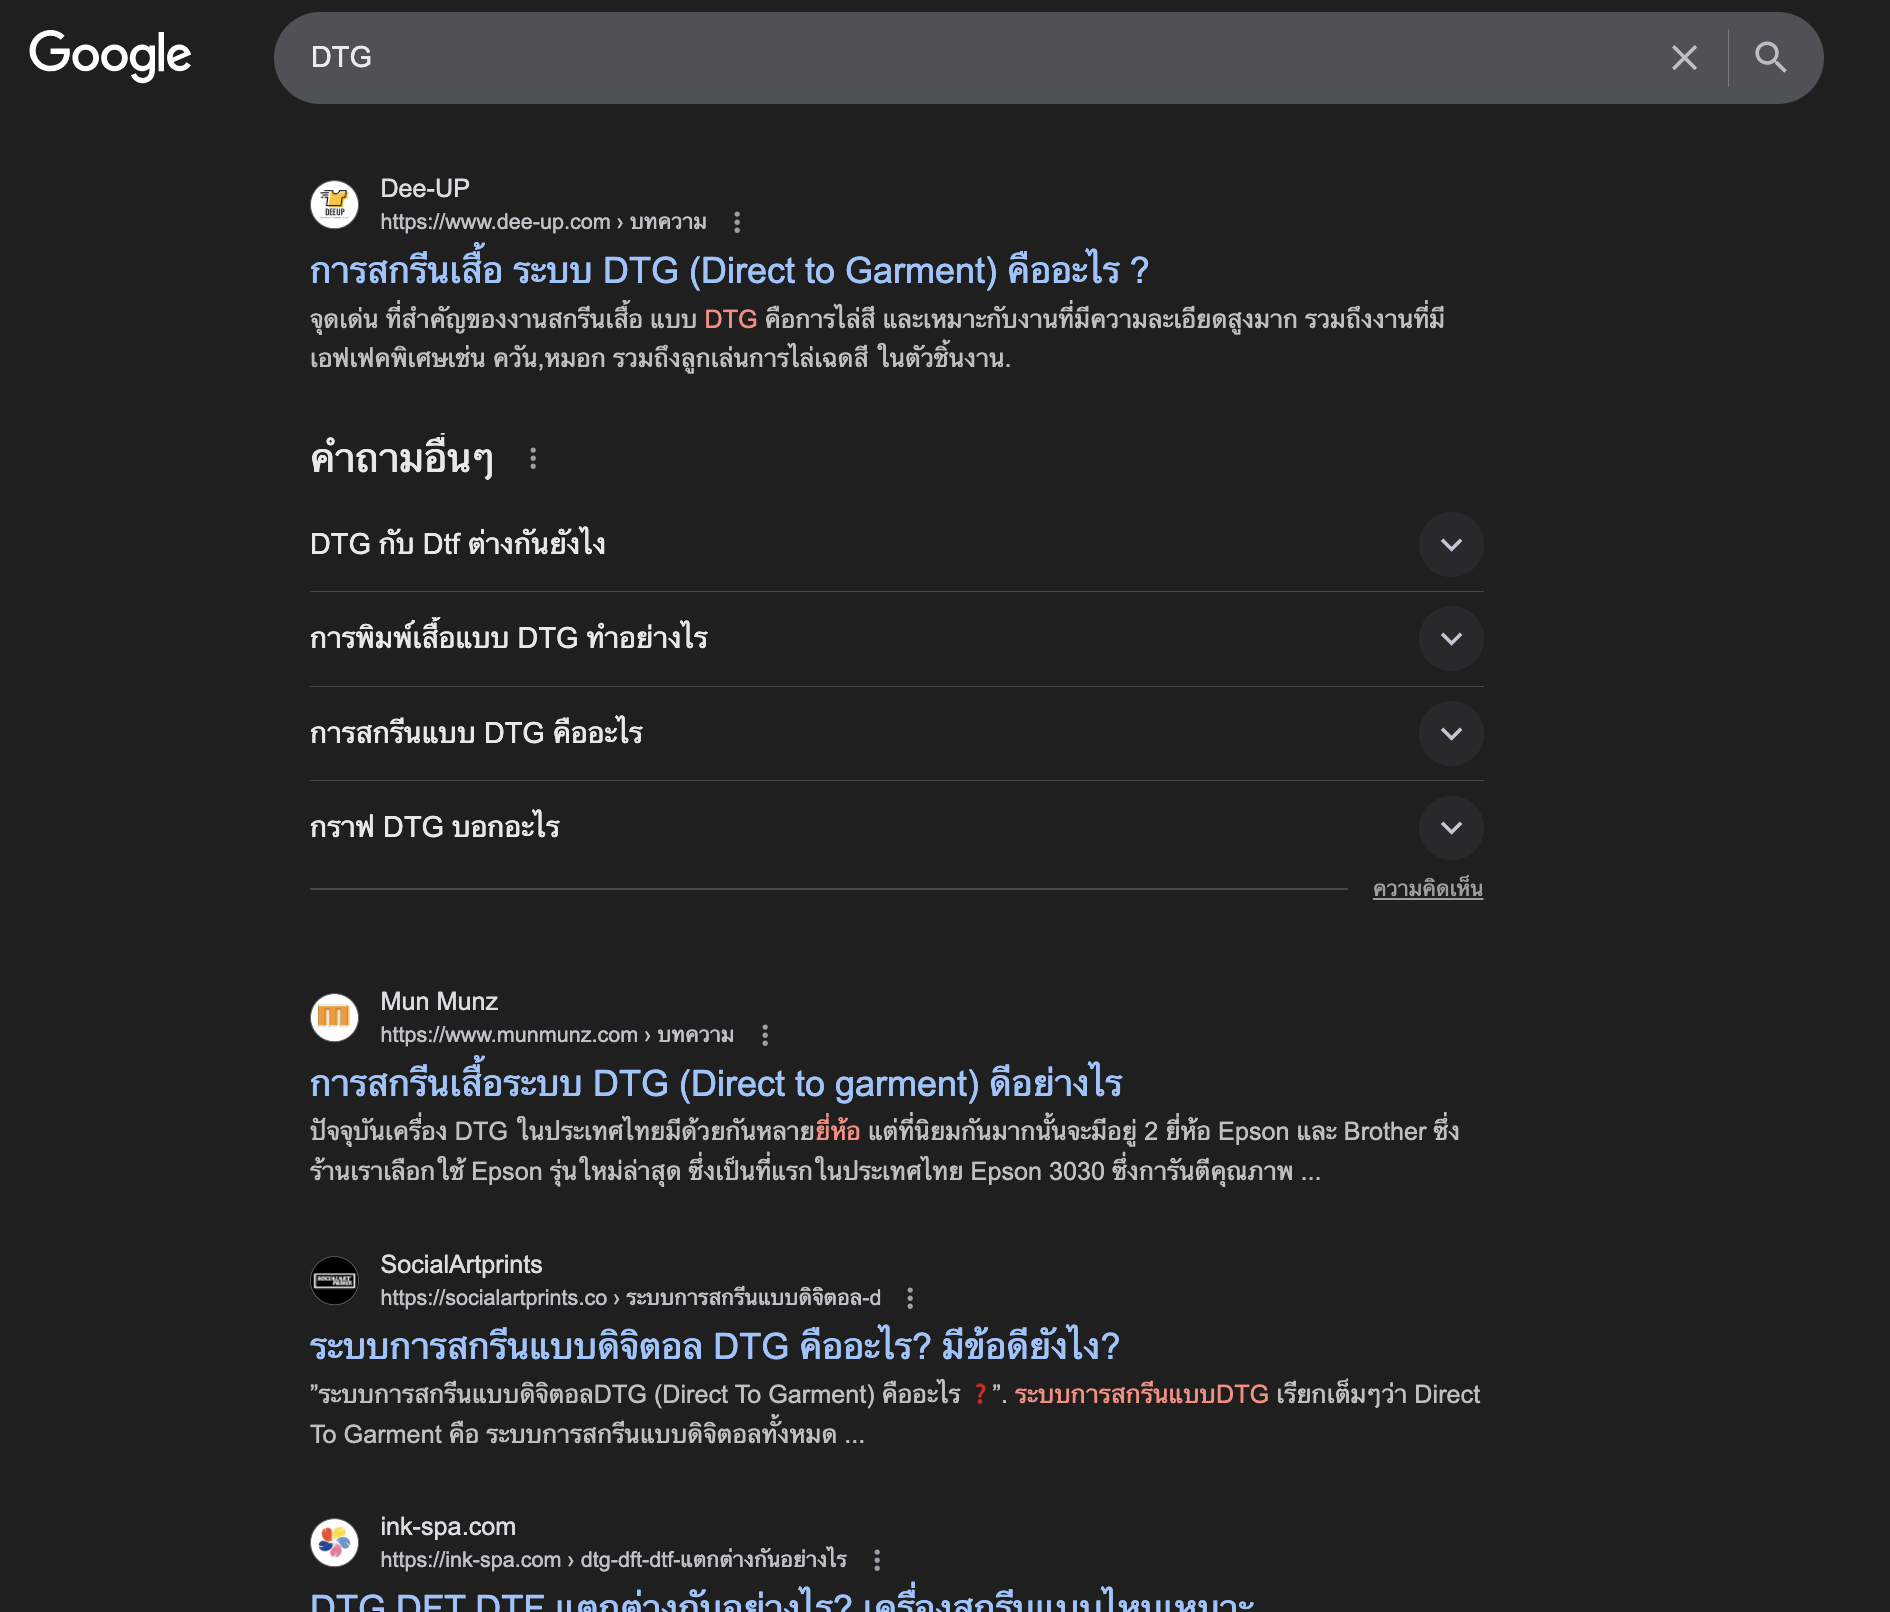Expand the question การพิมพ์เสื้อแบบ DTG ทำอย่างไร
The height and width of the screenshot is (1612, 1890).
pos(1450,639)
